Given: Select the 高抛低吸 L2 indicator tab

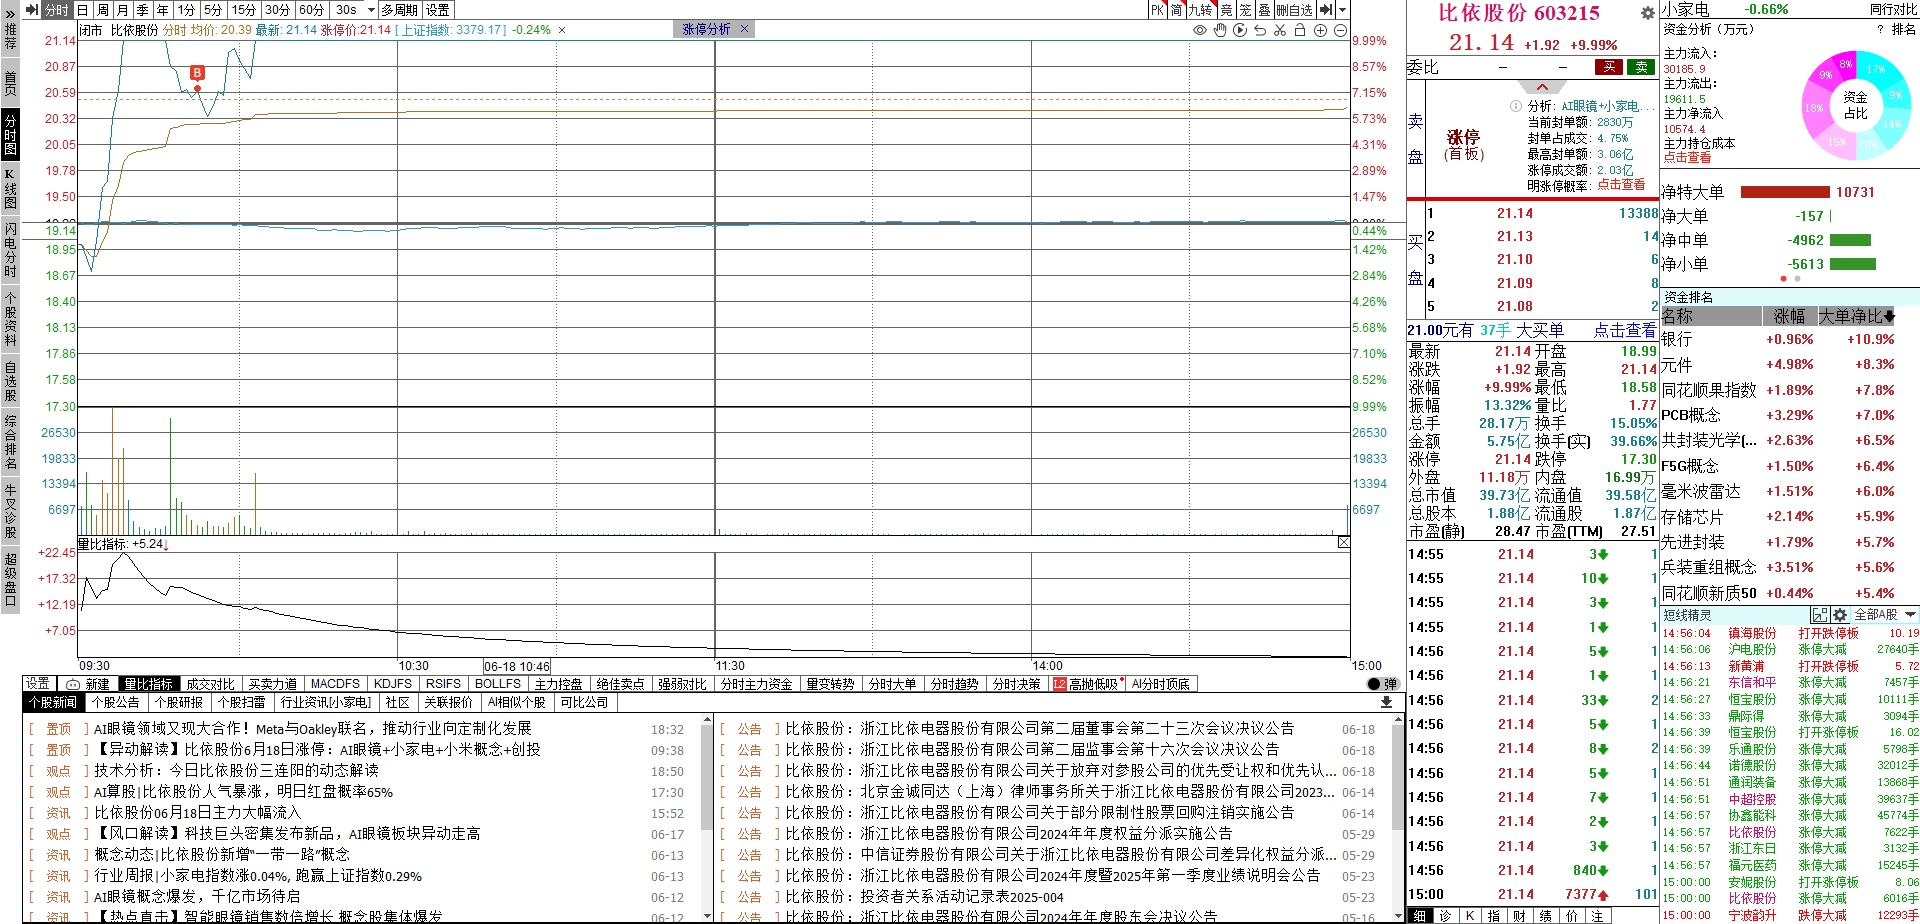Looking at the screenshot, I should (1086, 684).
